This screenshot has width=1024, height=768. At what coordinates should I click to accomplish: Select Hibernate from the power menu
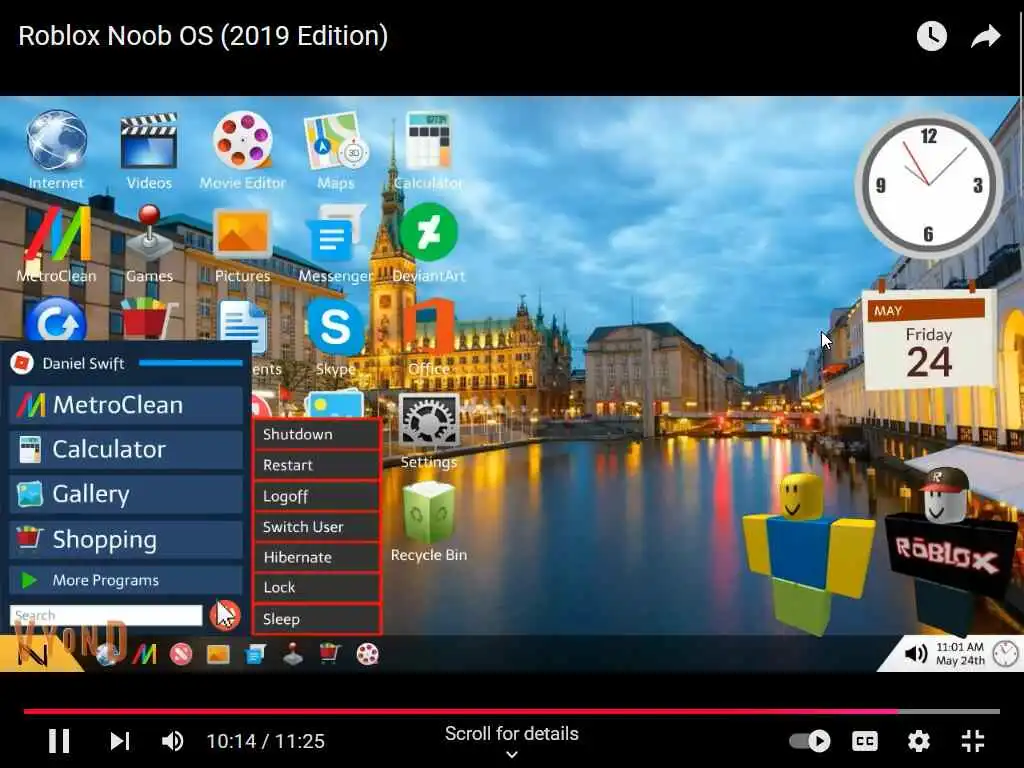pyautogui.click(x=316, y=557)
